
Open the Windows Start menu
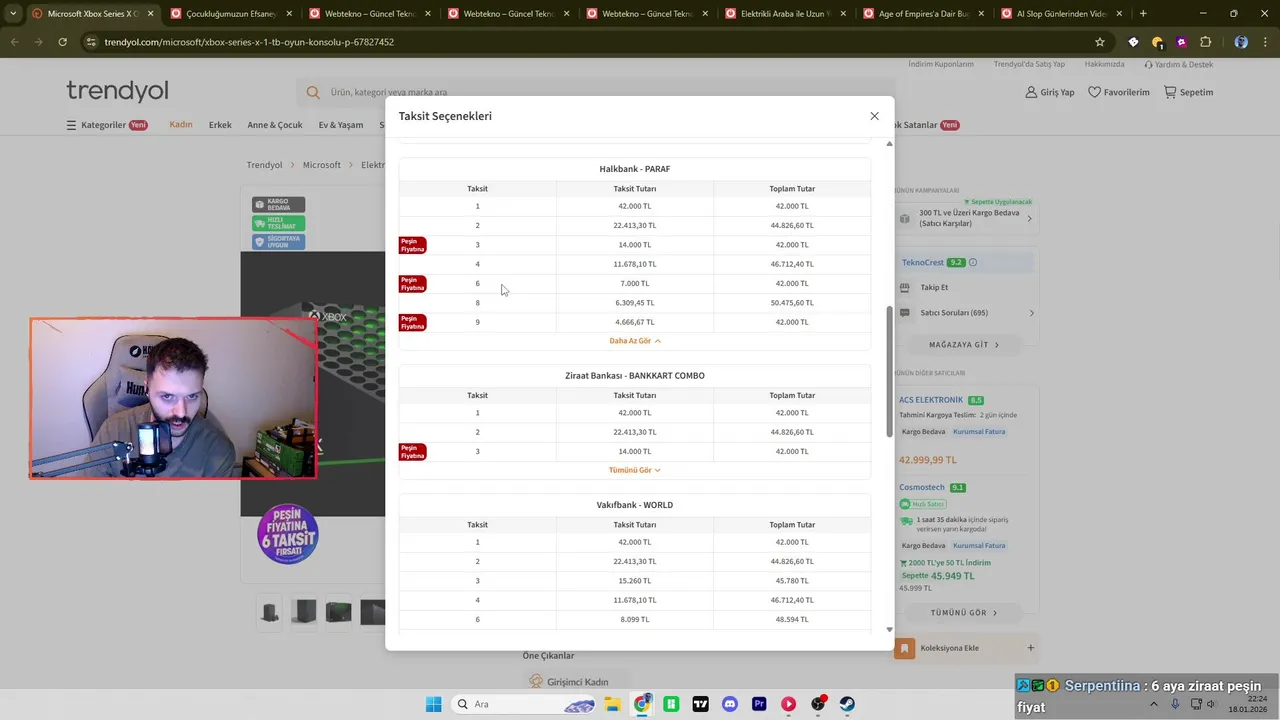pos(434,704)
